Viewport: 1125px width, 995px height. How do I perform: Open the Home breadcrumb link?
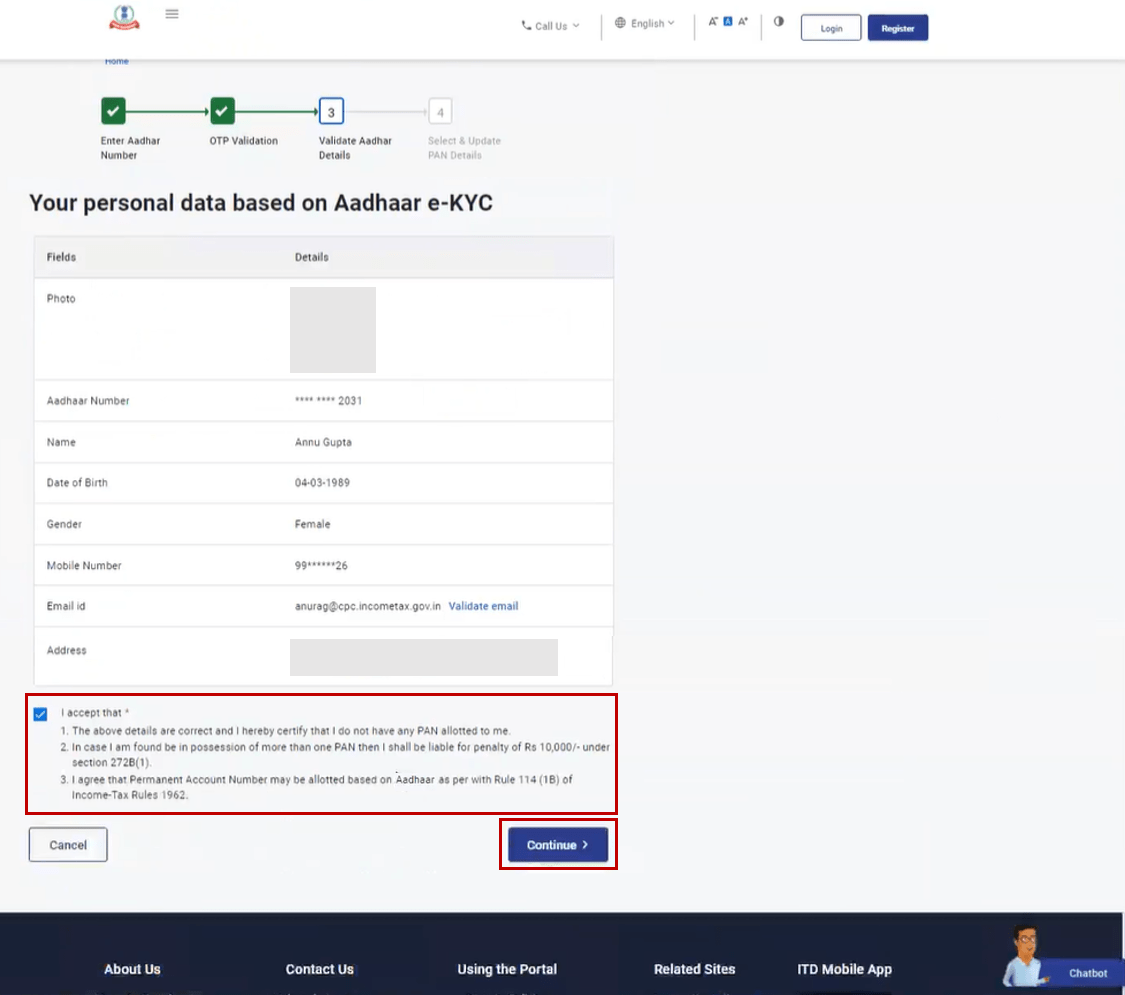(x=116, y=60)
